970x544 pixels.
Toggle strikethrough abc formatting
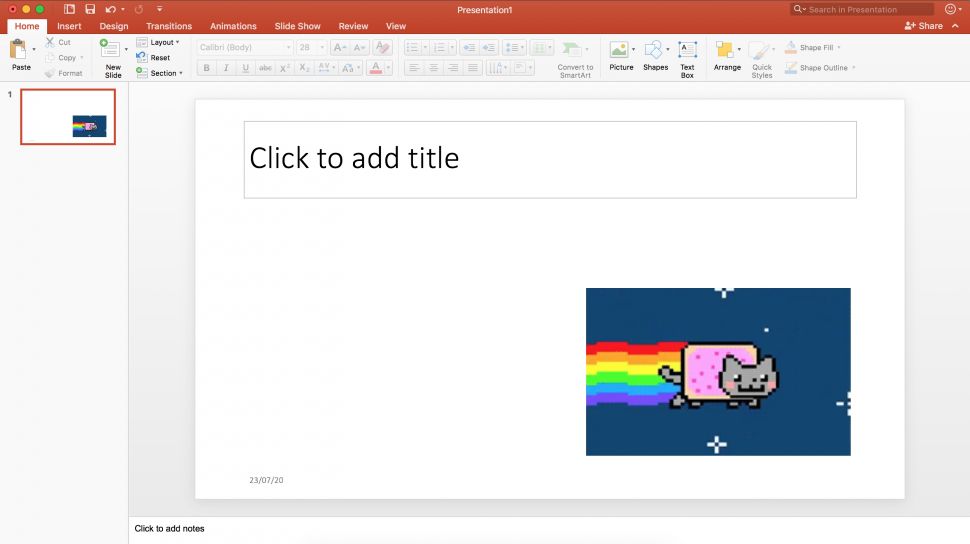[x=265, y=68]
